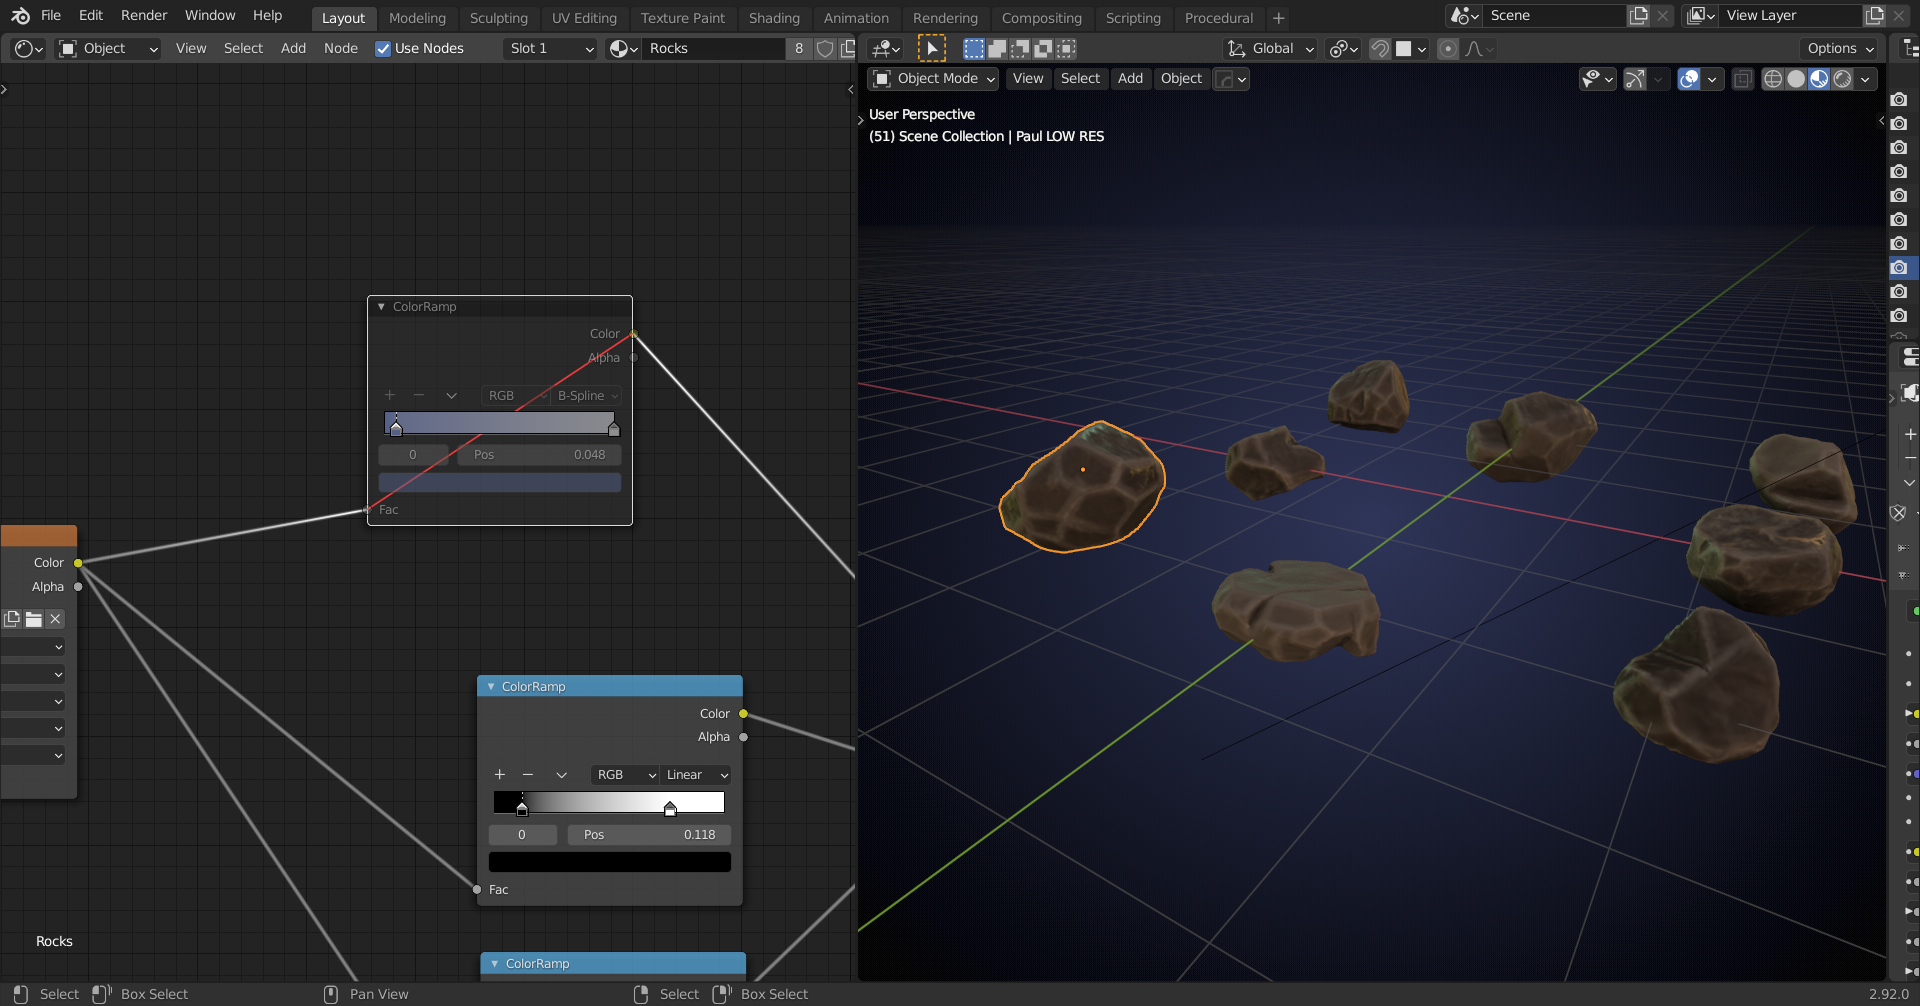Viewport: 1920px width, 1006px height.
Task: Click the Blender logo icon
Action: pos(20,16)
